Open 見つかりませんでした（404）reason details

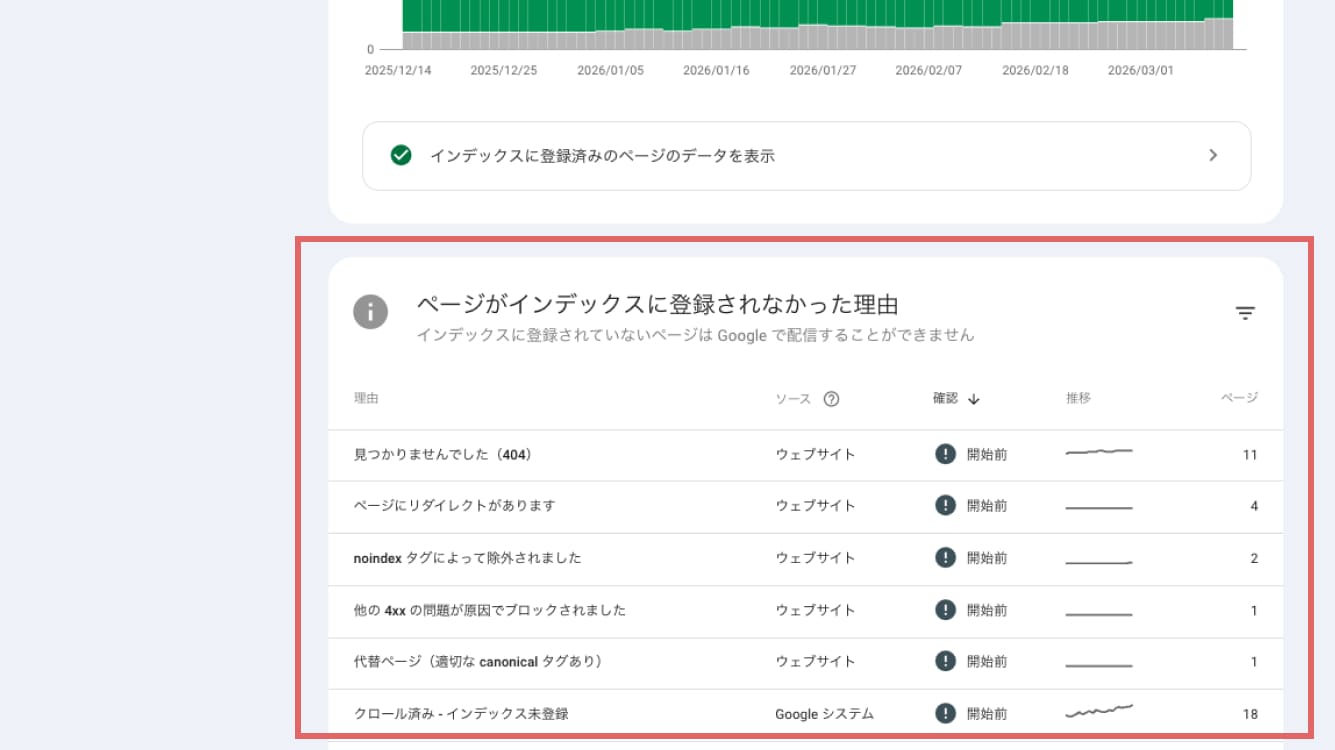[448, 454]
